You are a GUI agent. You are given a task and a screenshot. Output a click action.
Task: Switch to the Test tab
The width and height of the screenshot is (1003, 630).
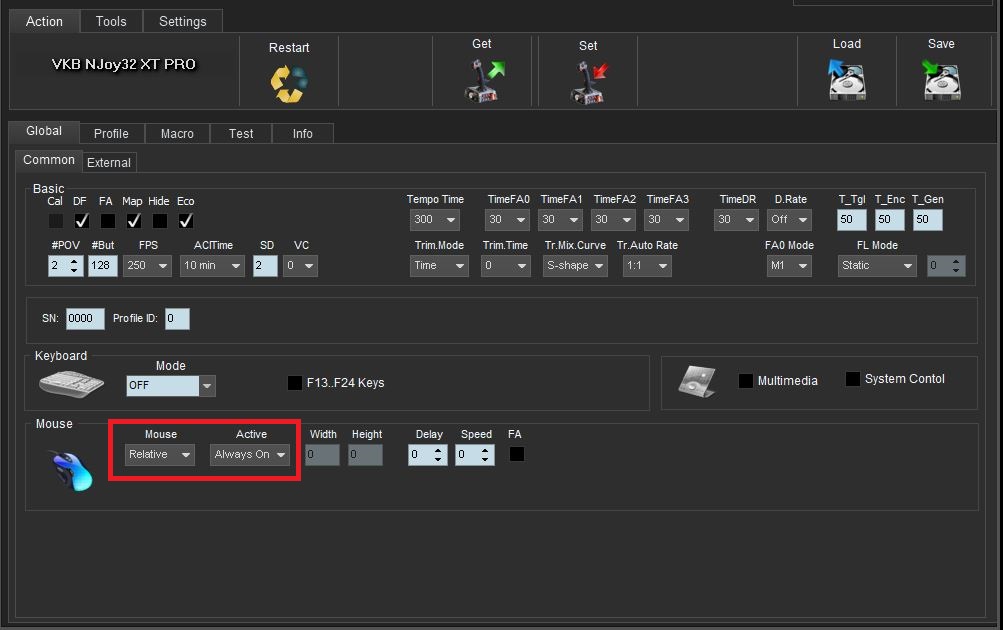click(x=241, y=133)
